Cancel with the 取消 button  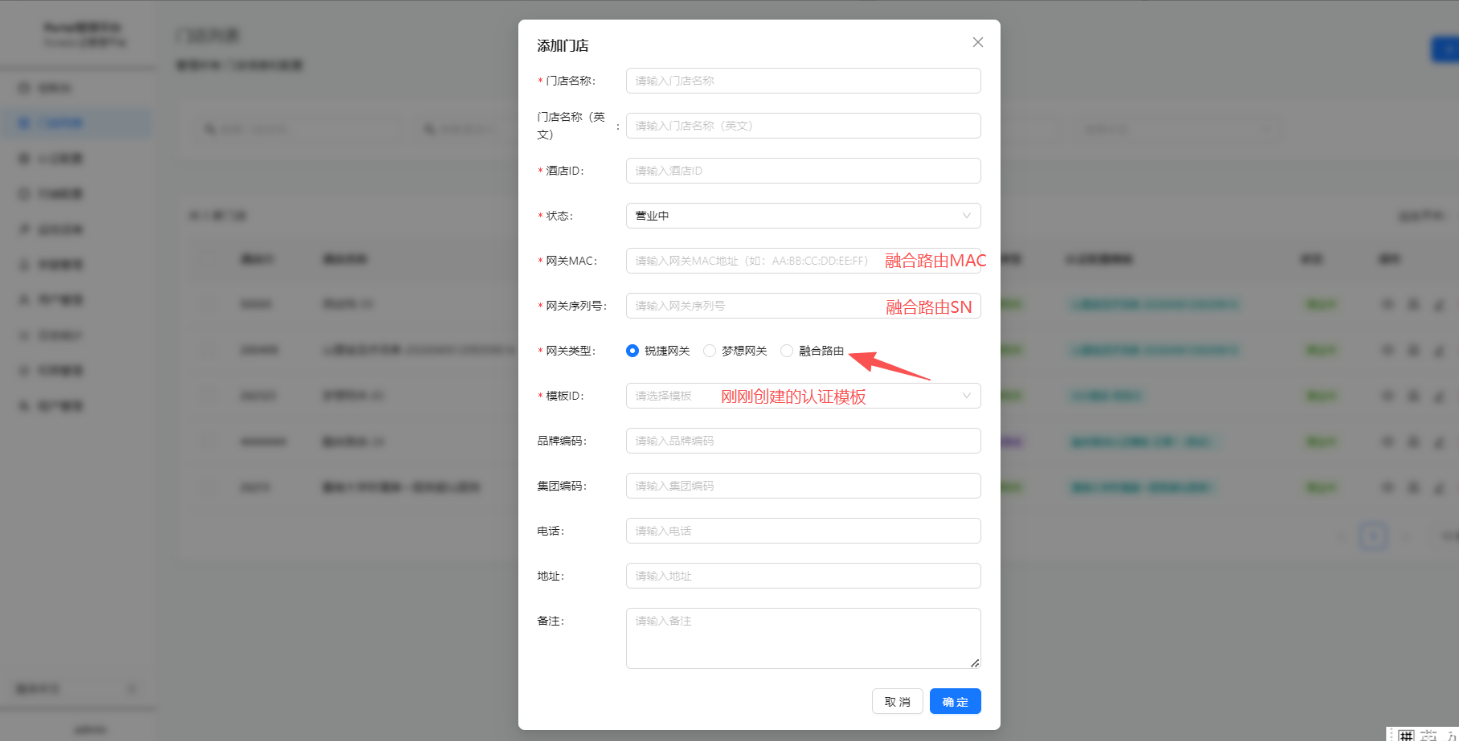point(897,702)
